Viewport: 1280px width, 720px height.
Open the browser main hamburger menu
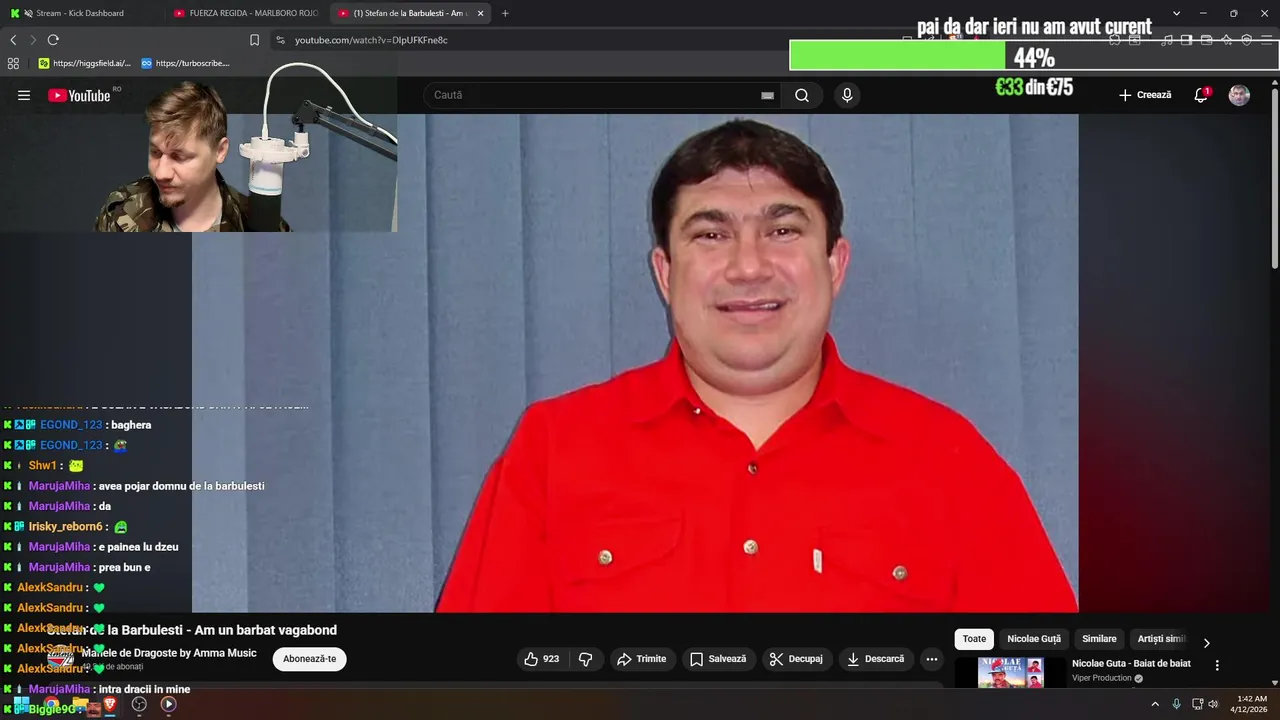point(1267,40)
